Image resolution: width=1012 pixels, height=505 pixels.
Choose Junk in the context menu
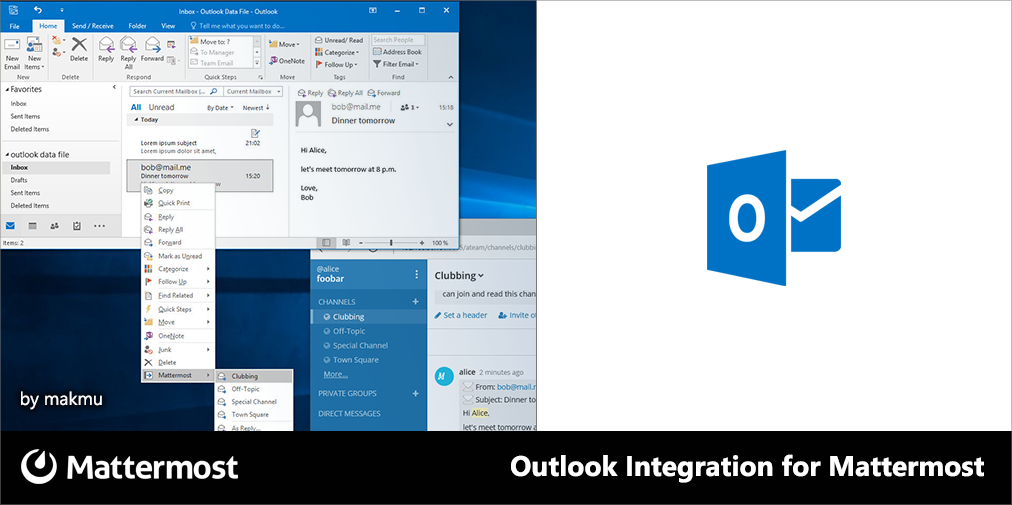(x=177, y=349)
